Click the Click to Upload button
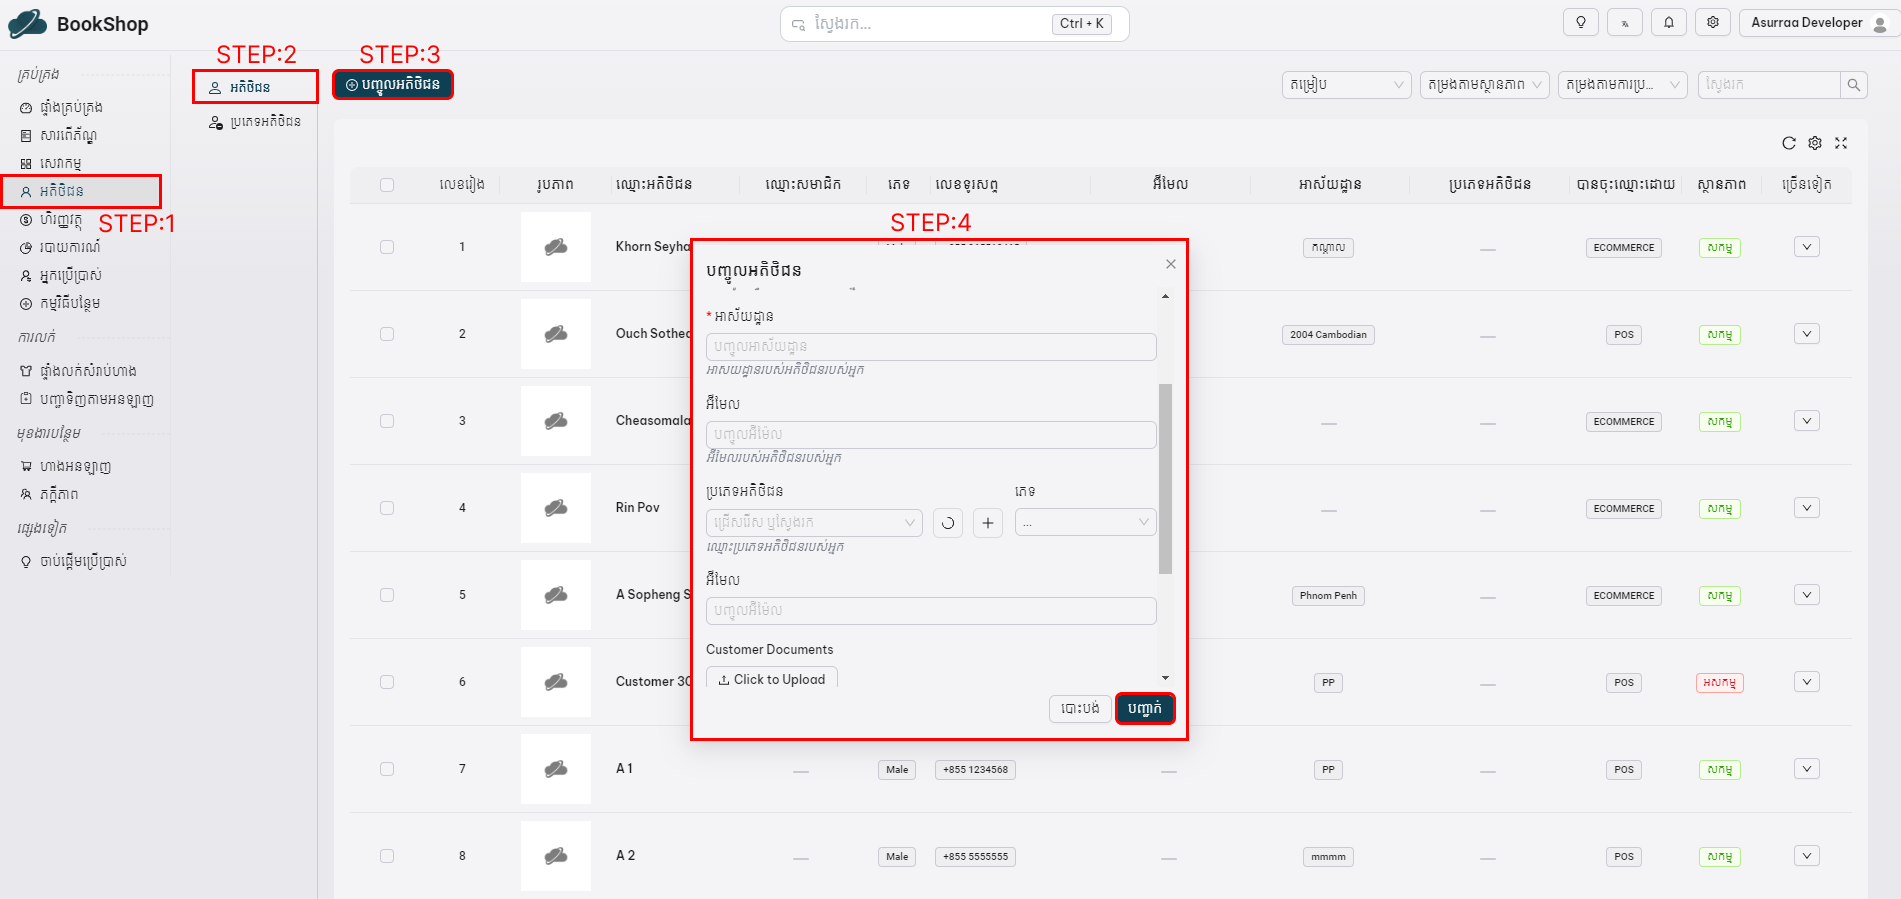Image resolution: width=1901 pixels, height=899 pixels. [x=772, y=679]
